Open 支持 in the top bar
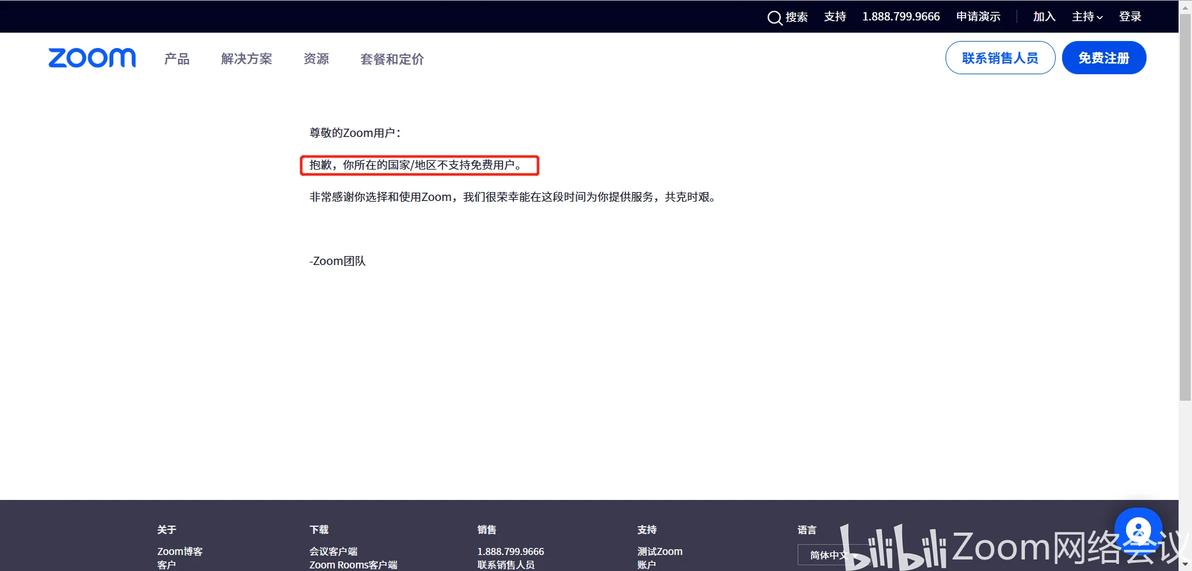This screenshot has height=571, width=1192. (835, 17)
